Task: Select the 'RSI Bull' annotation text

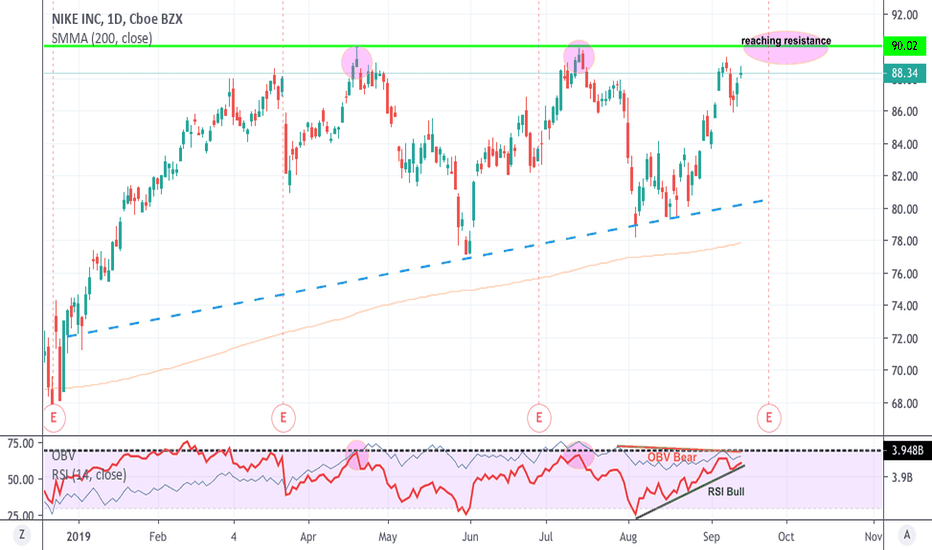Action: tap(726, 492)
